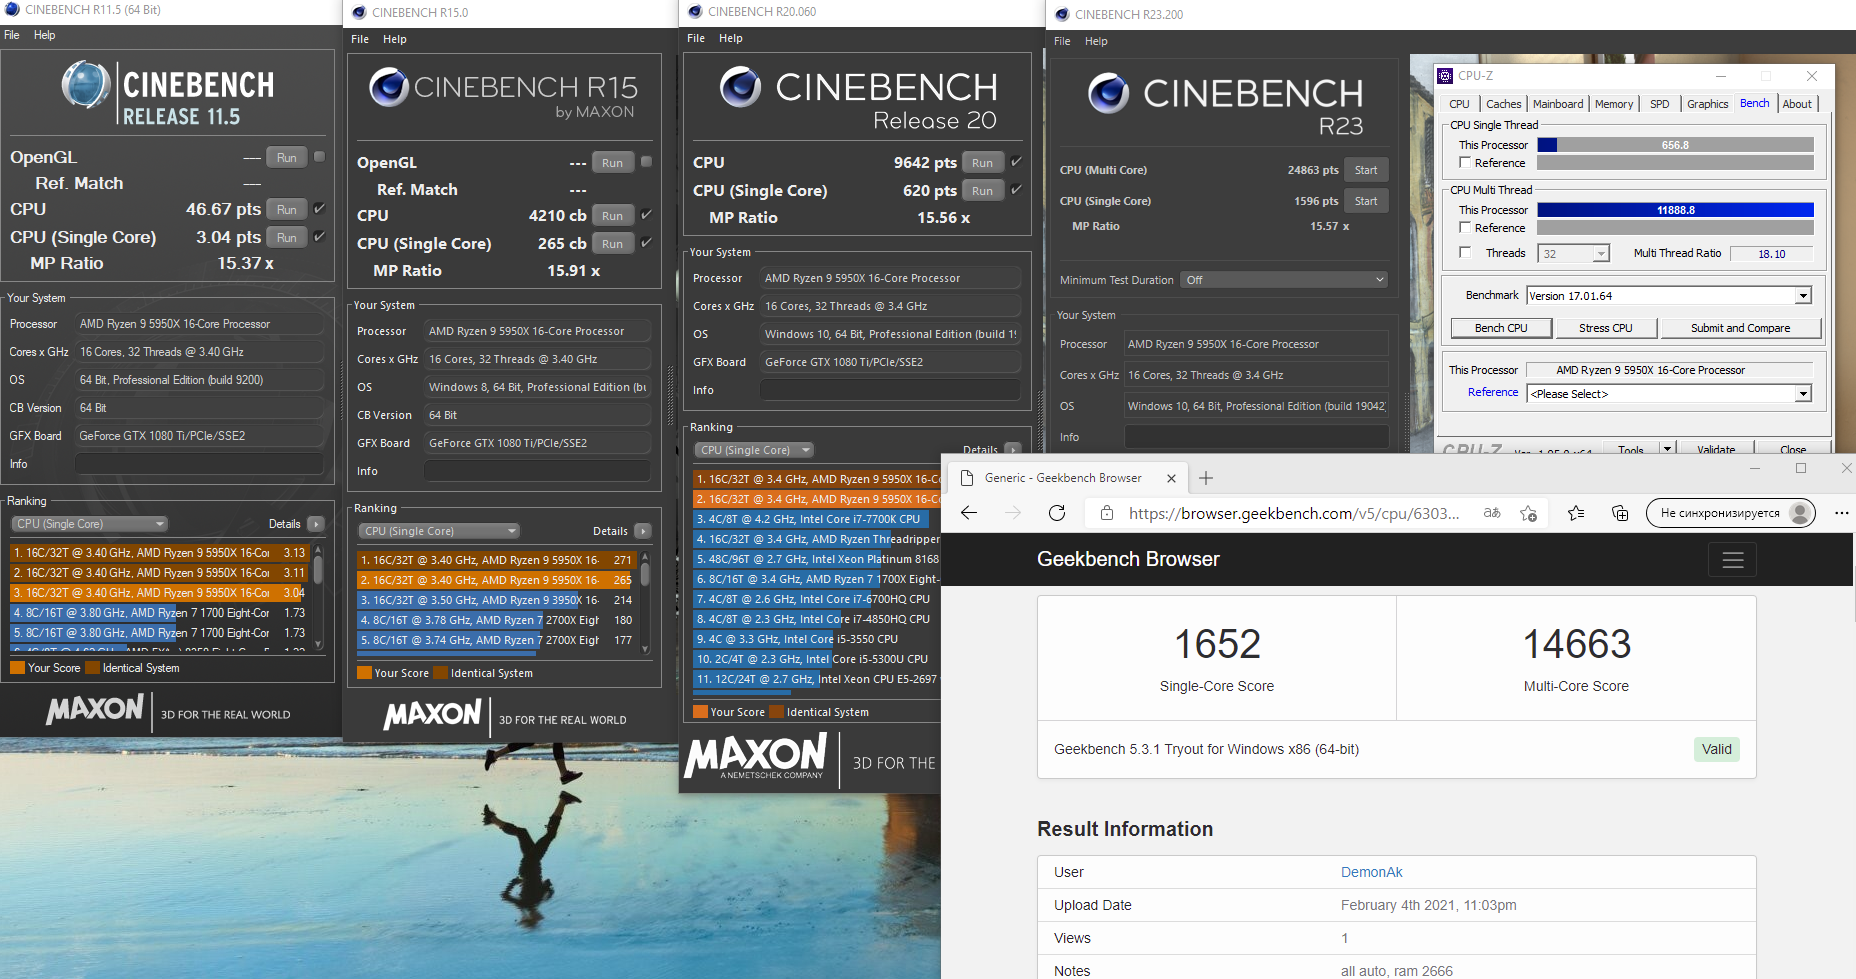The width and height of the screenshot is (1856, 979).
Task: Open the File menu in Cinebench R20
Action: 696,38
